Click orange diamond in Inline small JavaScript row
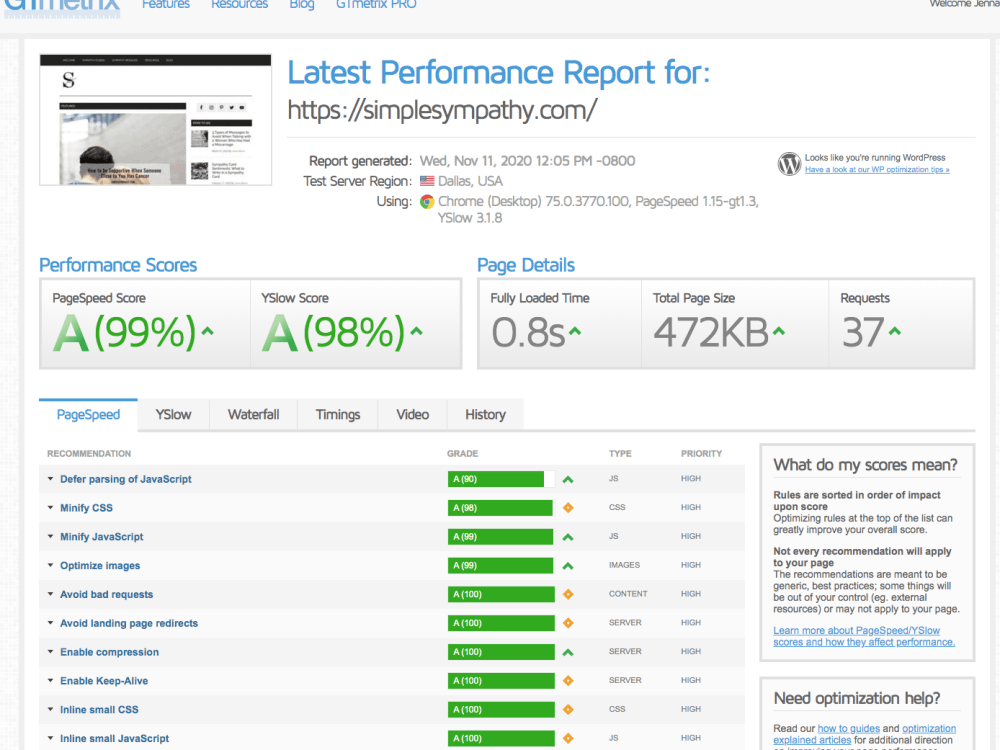This screenshot has width=1000, height=750. coord(568,738)
